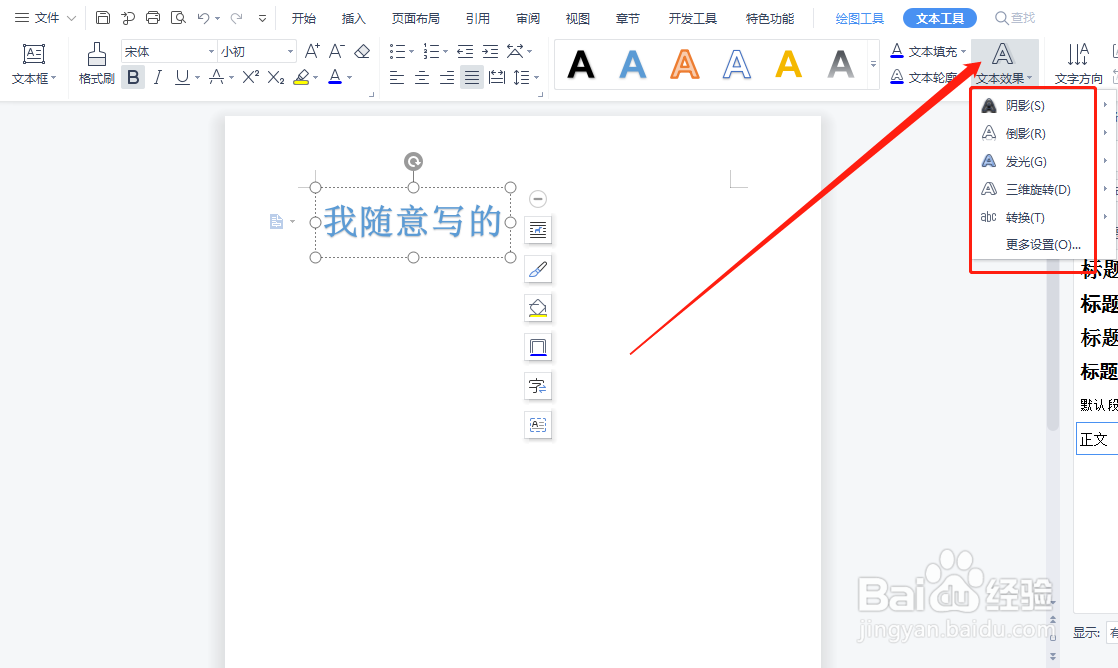
Task: Open the floating brush style icon beside textbox
Action: (x=538, y=268)
